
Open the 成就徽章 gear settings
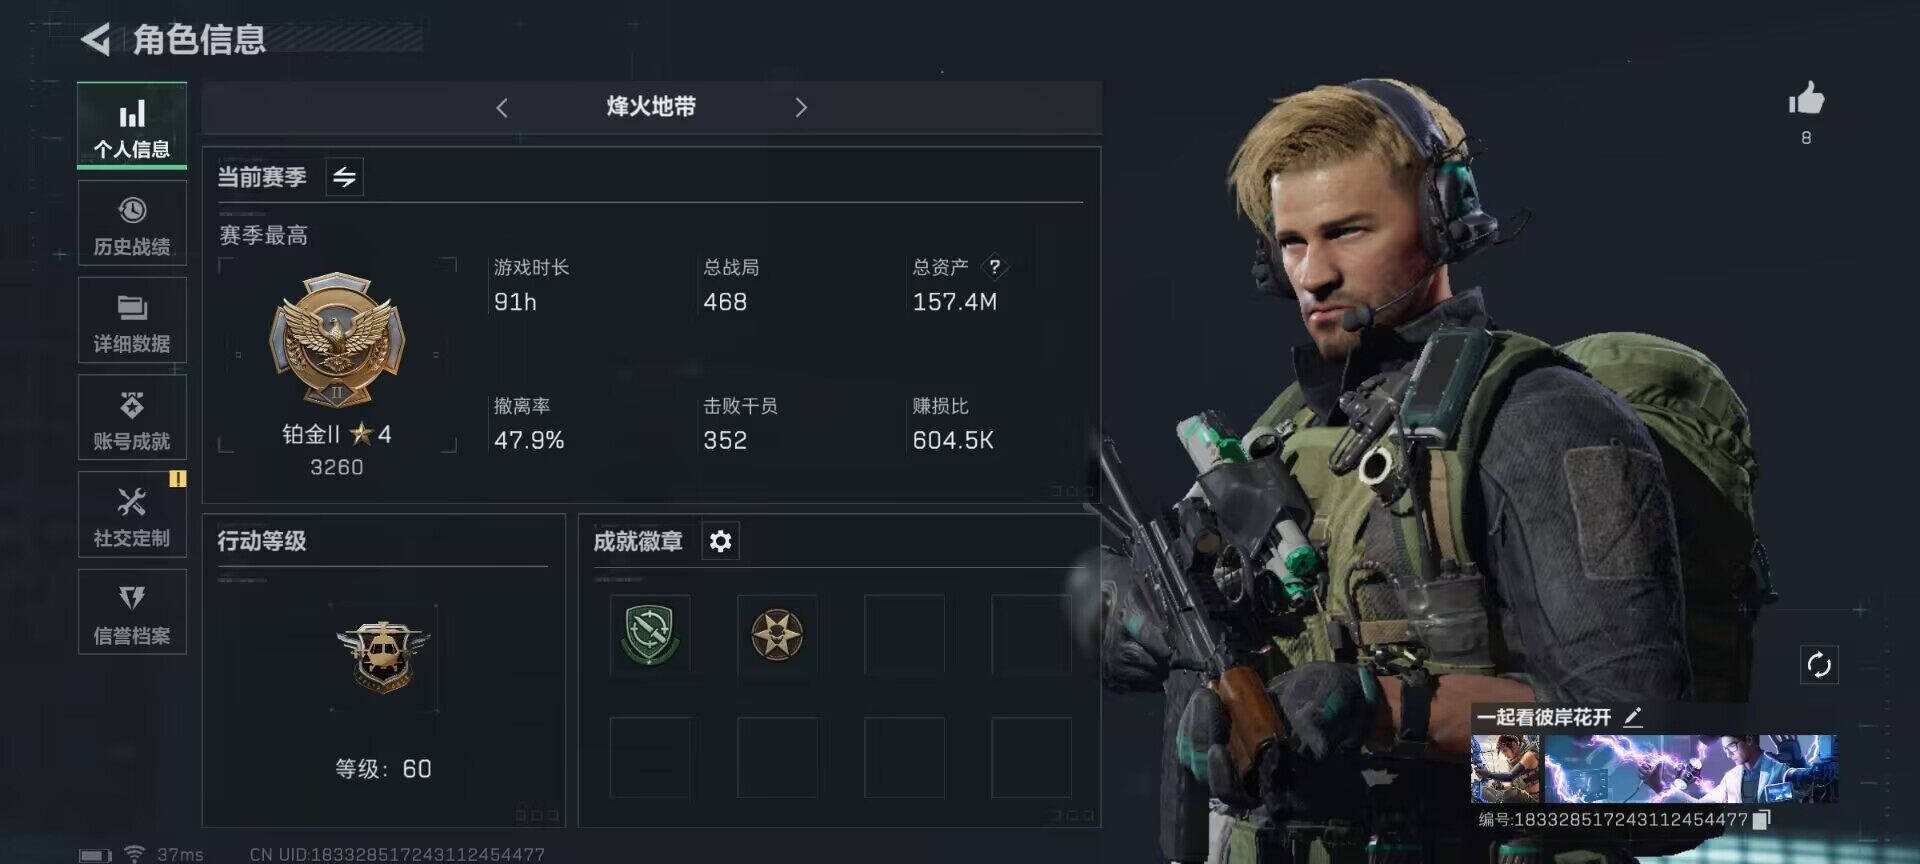pos(720,541)
